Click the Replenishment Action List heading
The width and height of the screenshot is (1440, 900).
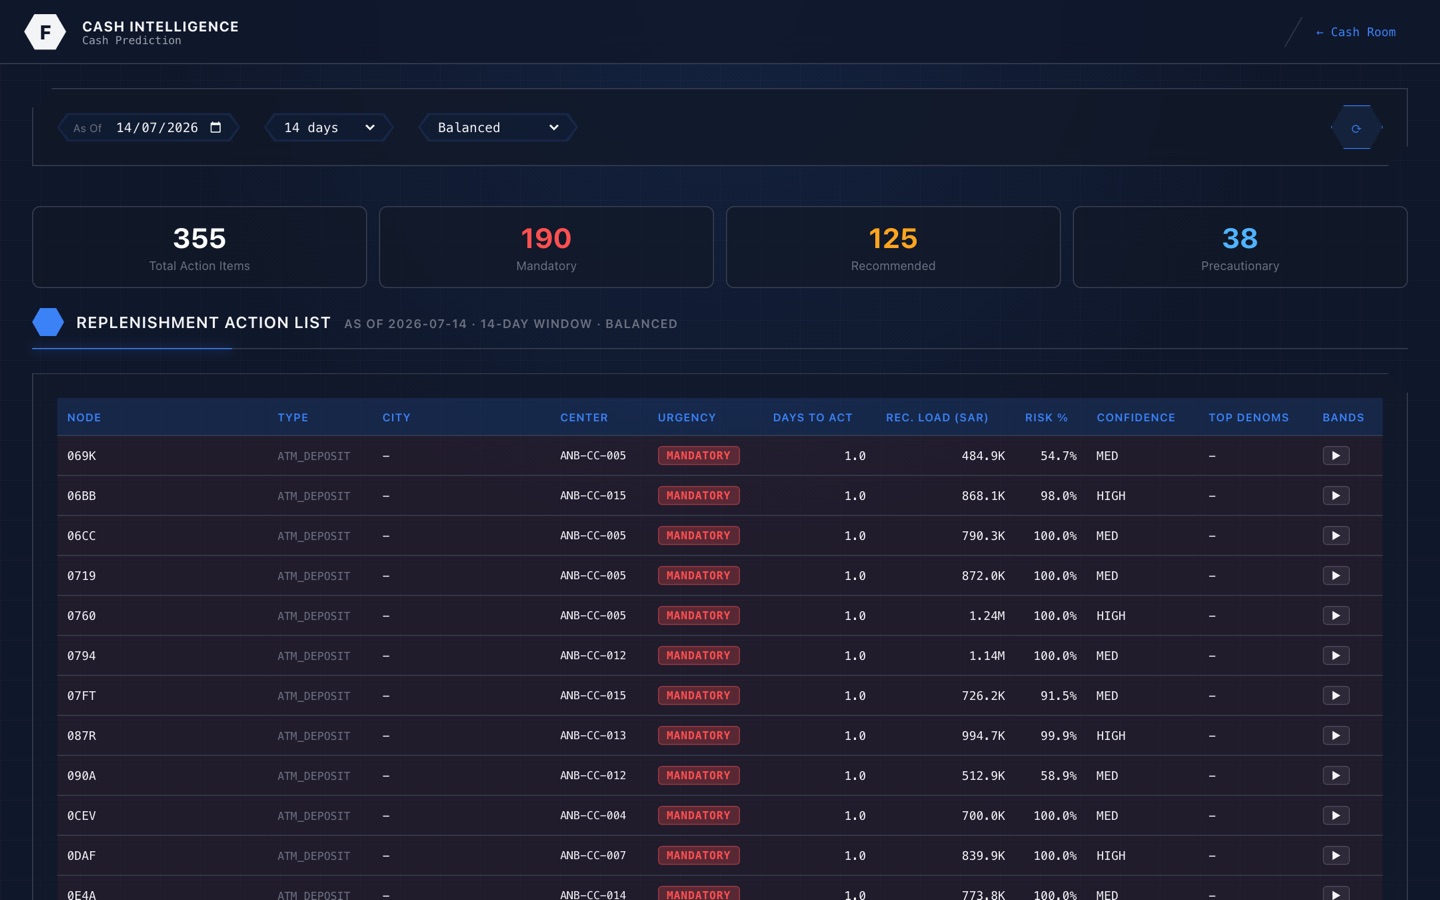[x=203, y=323]
